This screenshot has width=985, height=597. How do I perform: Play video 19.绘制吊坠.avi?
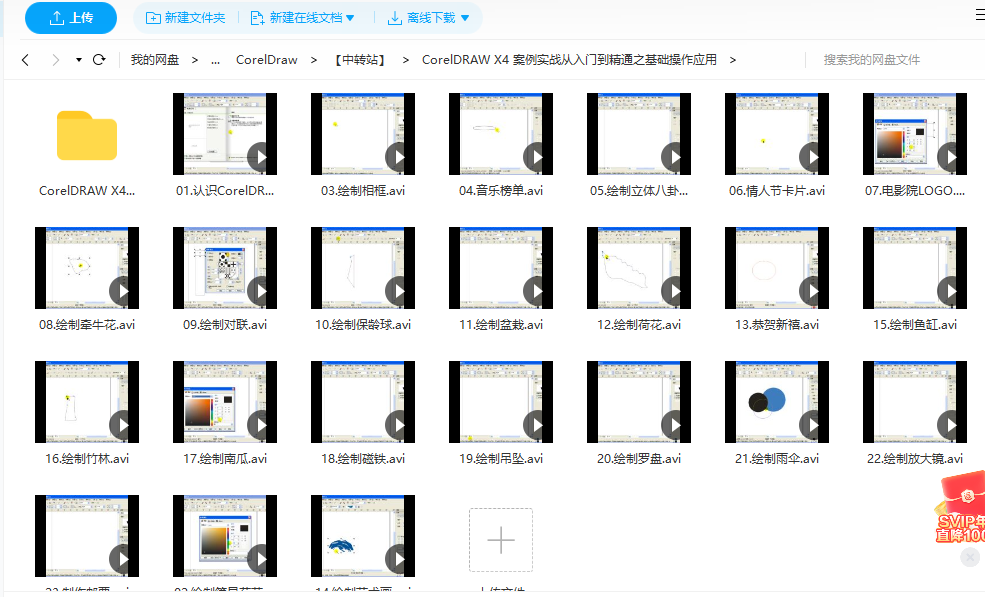[x=501, y=402]
